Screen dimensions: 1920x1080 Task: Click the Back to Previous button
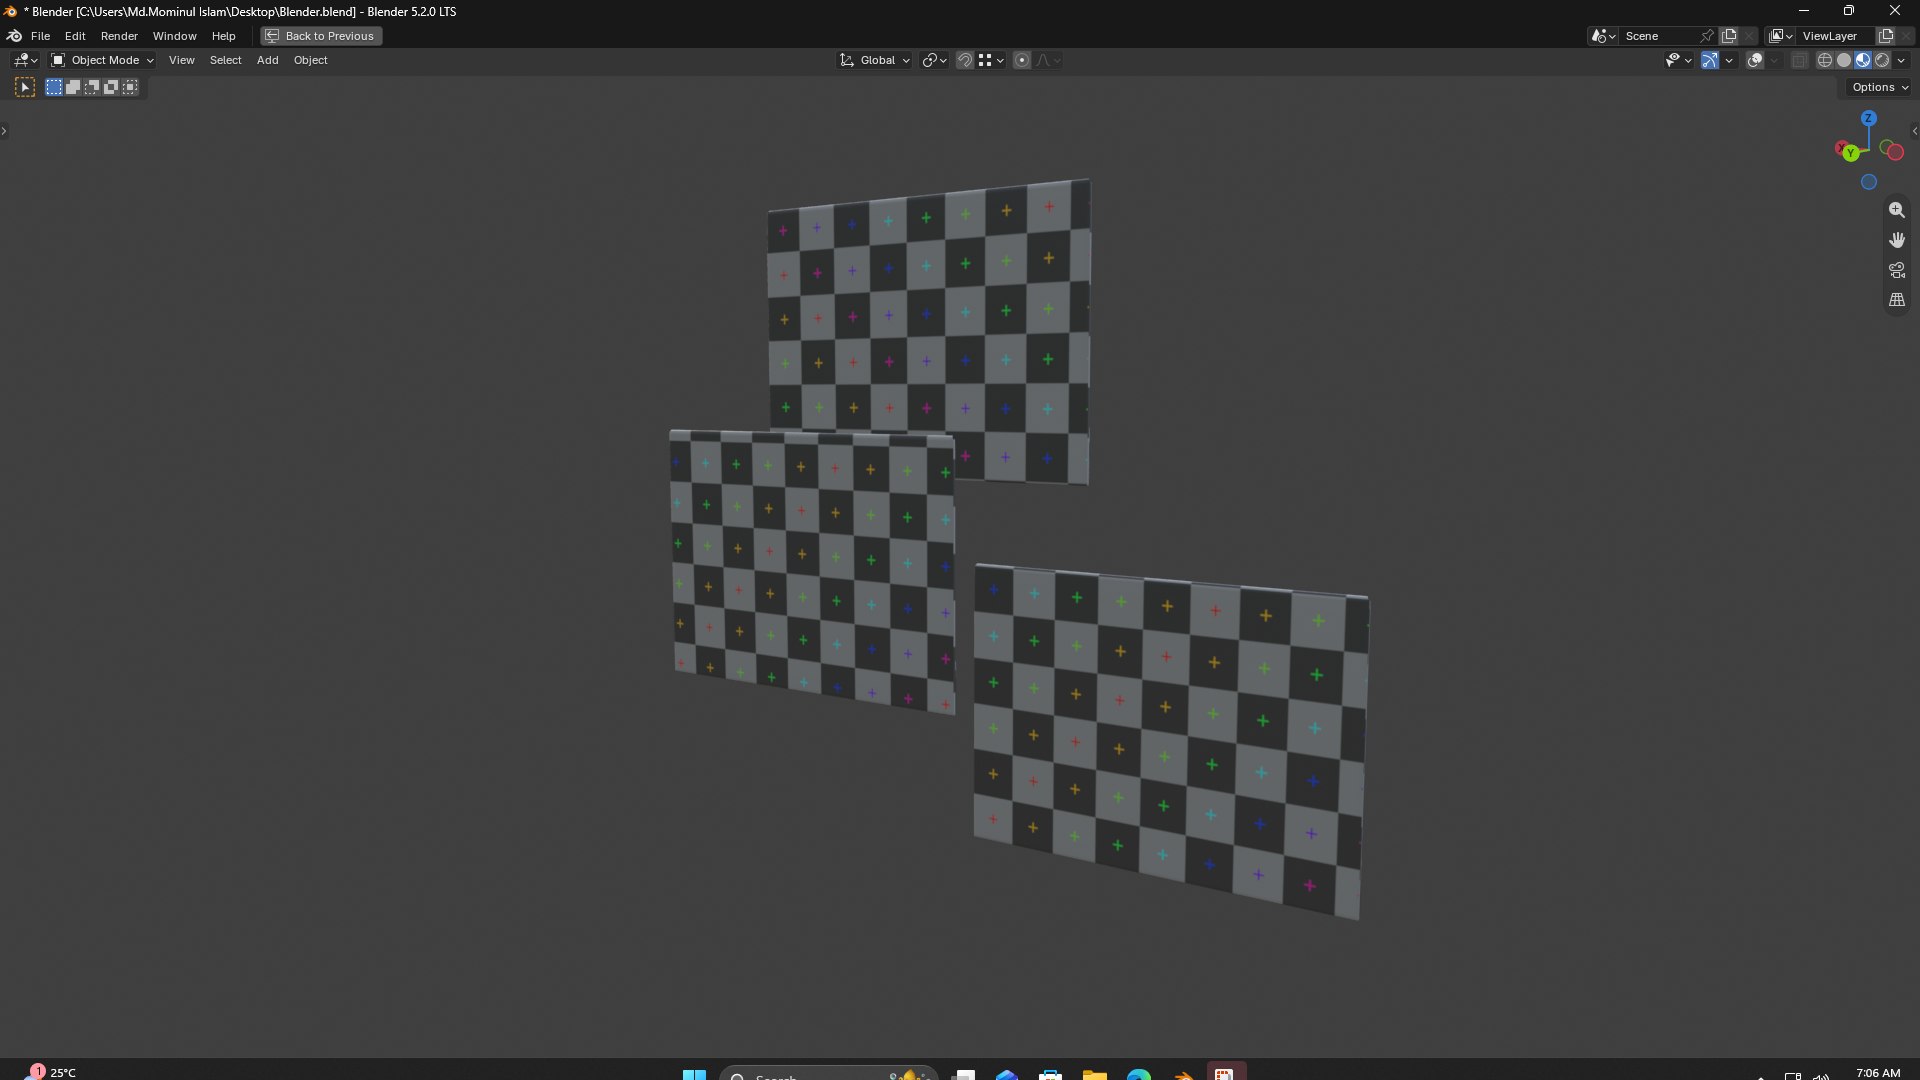pos(321,36)
